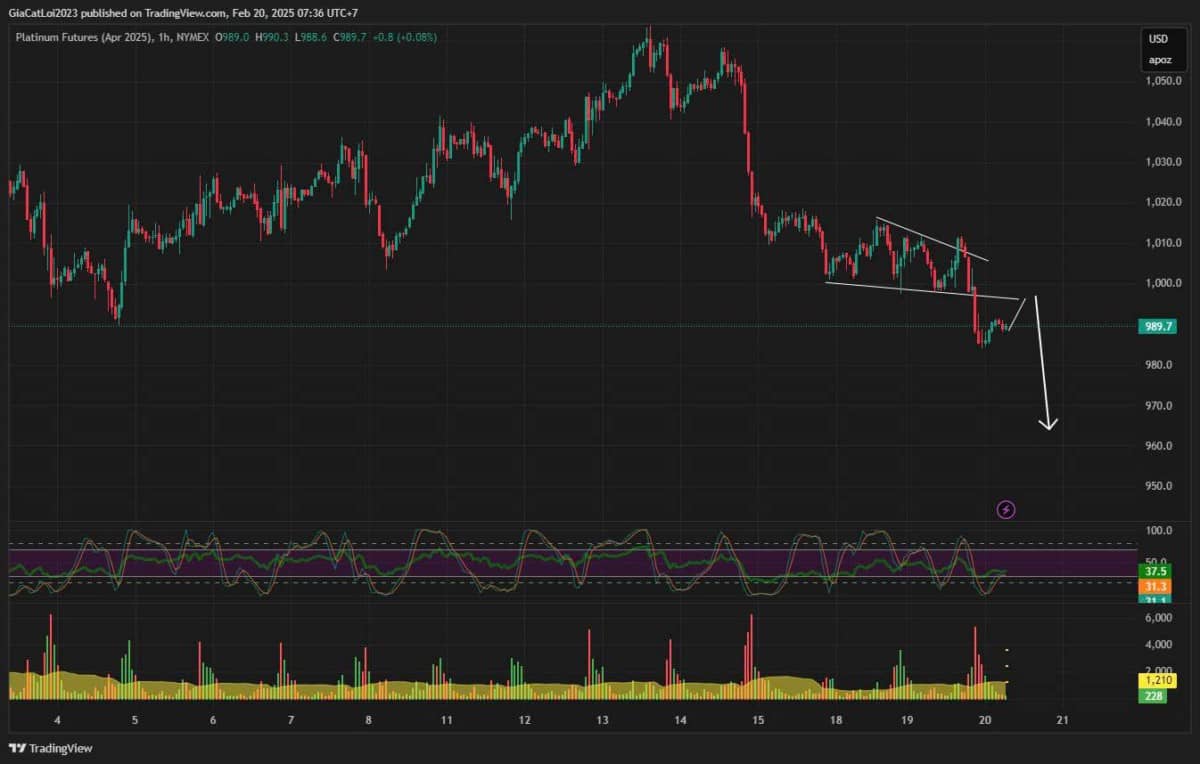Open the USD currency selector

point(1158,40)
